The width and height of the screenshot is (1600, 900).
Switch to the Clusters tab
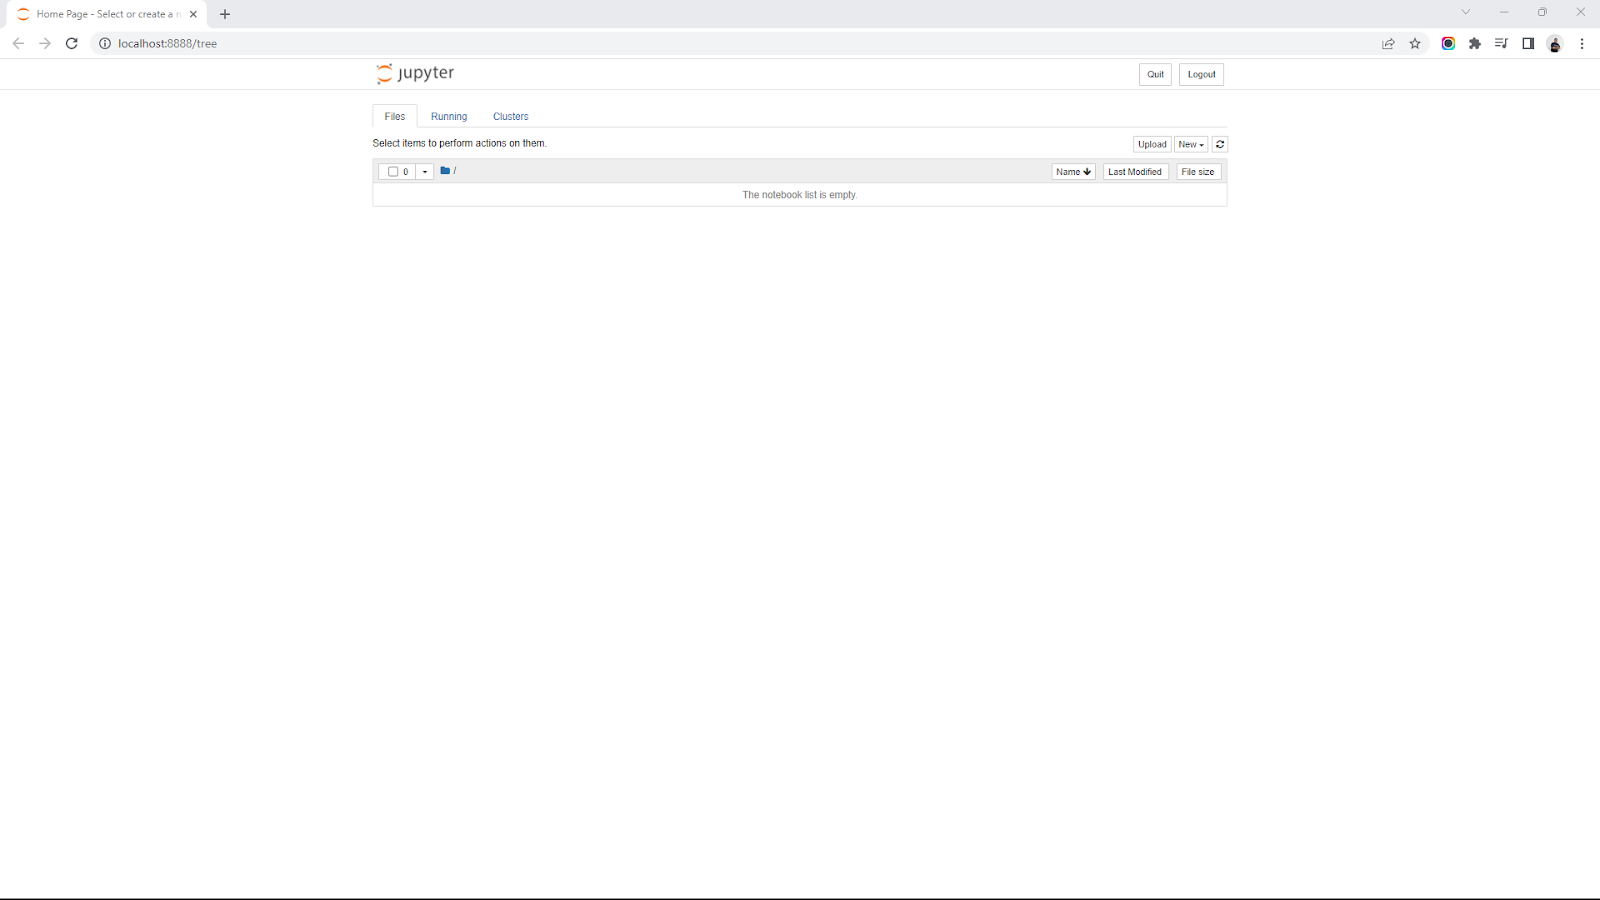point(510,116)
